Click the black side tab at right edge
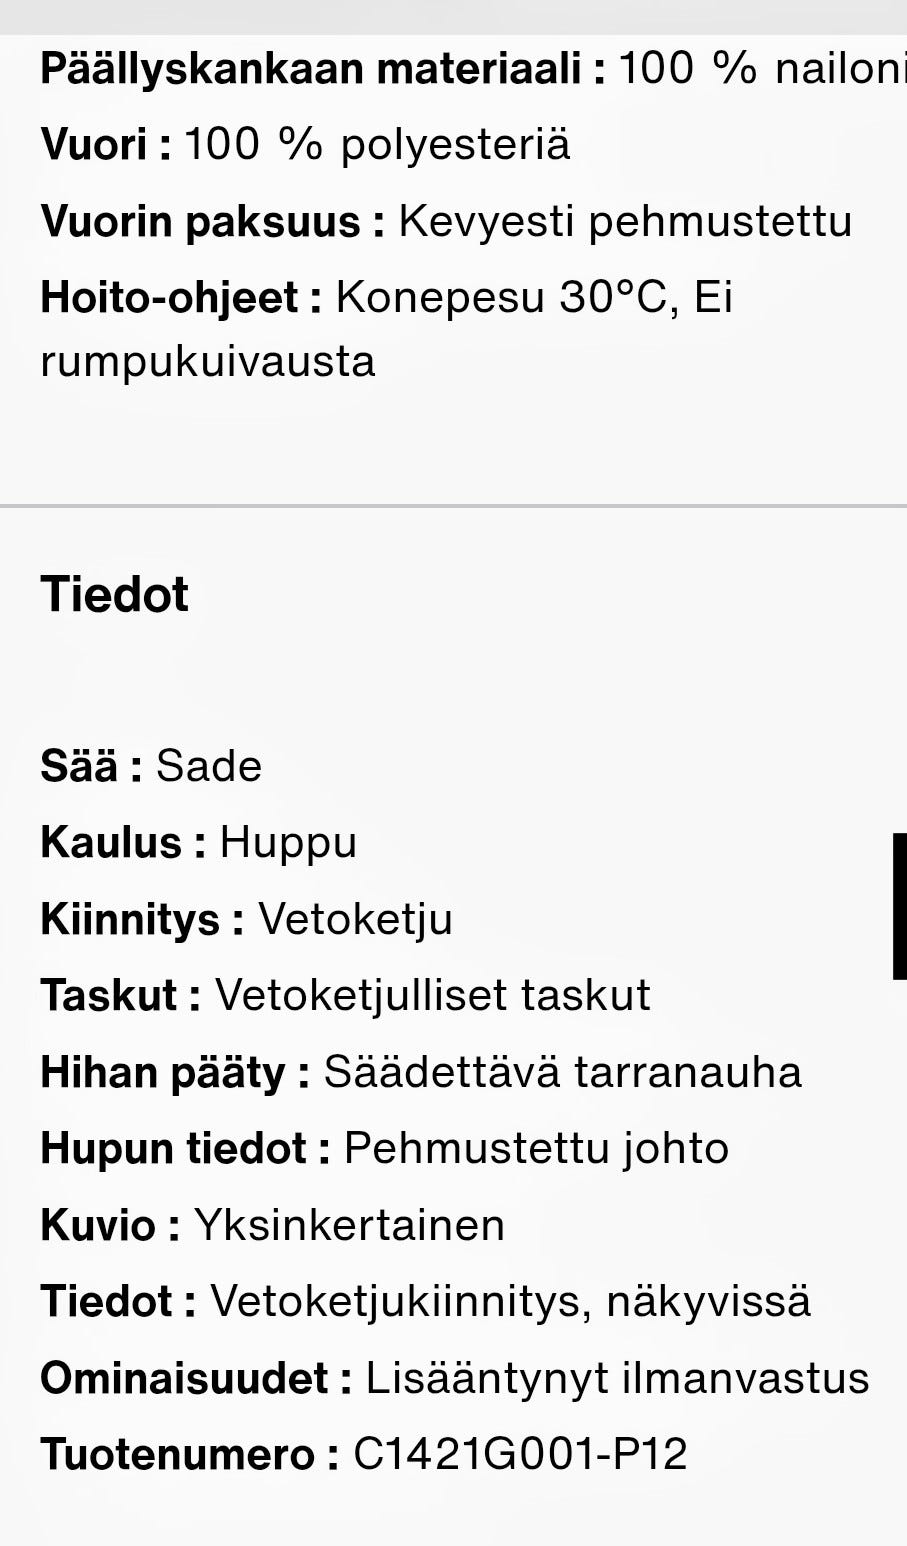Screen dimensions: 907x1546 pyautogui.click(x=900, y=906)
